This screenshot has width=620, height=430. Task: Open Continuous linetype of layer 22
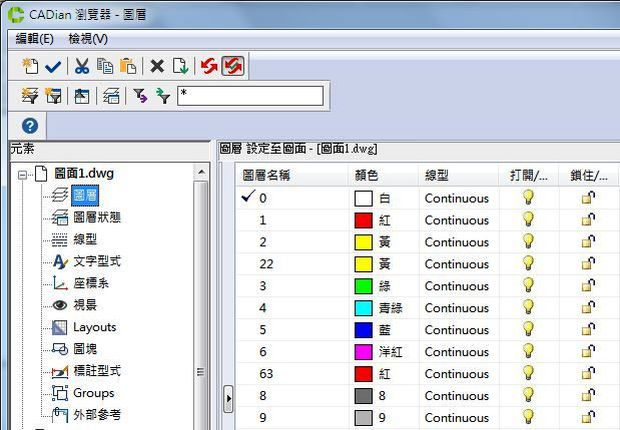(x=457, y=264)
